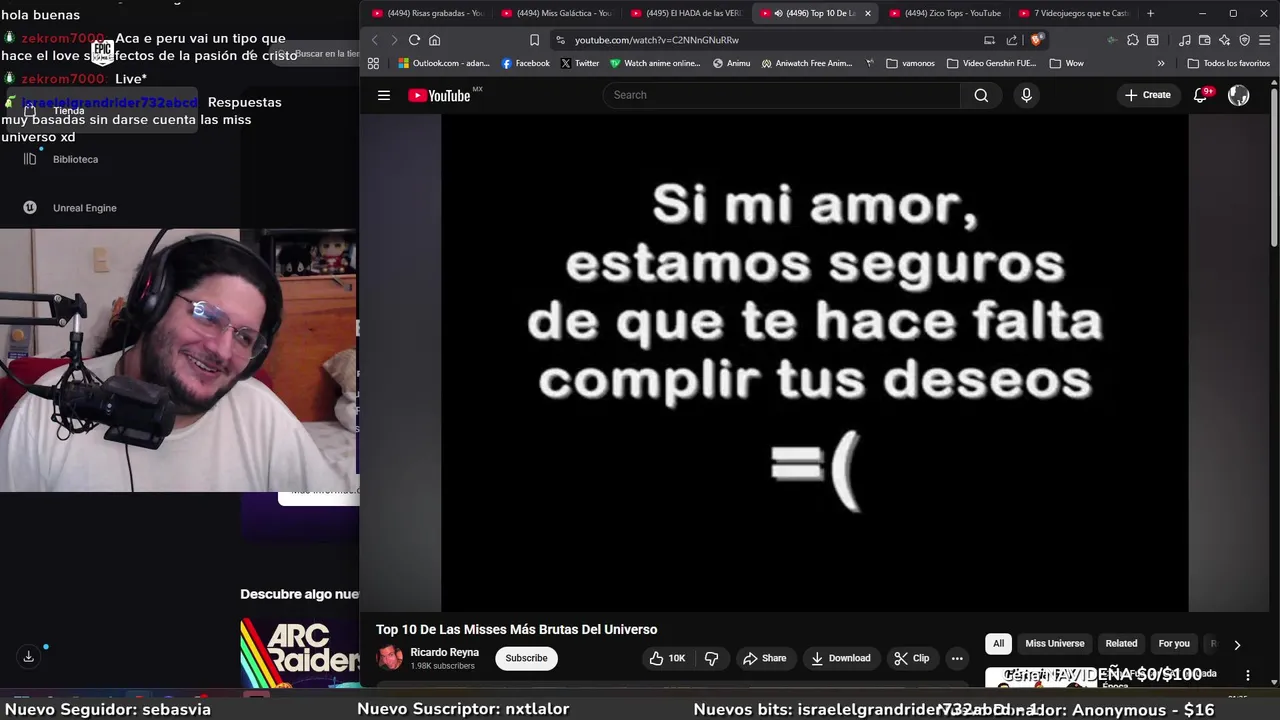This screenshot has width=1280, height=720.
Task: Open vamonos bookmark folder
Action: [910, 63]
